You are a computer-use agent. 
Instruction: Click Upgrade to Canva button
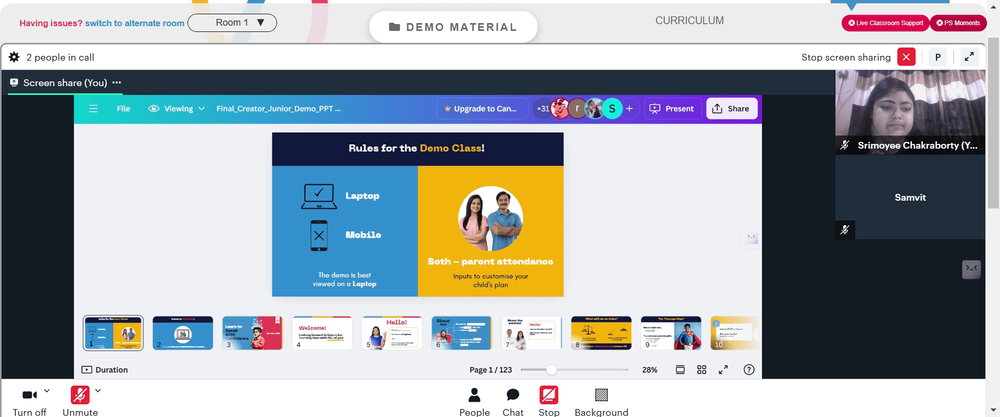coord(482,108)
